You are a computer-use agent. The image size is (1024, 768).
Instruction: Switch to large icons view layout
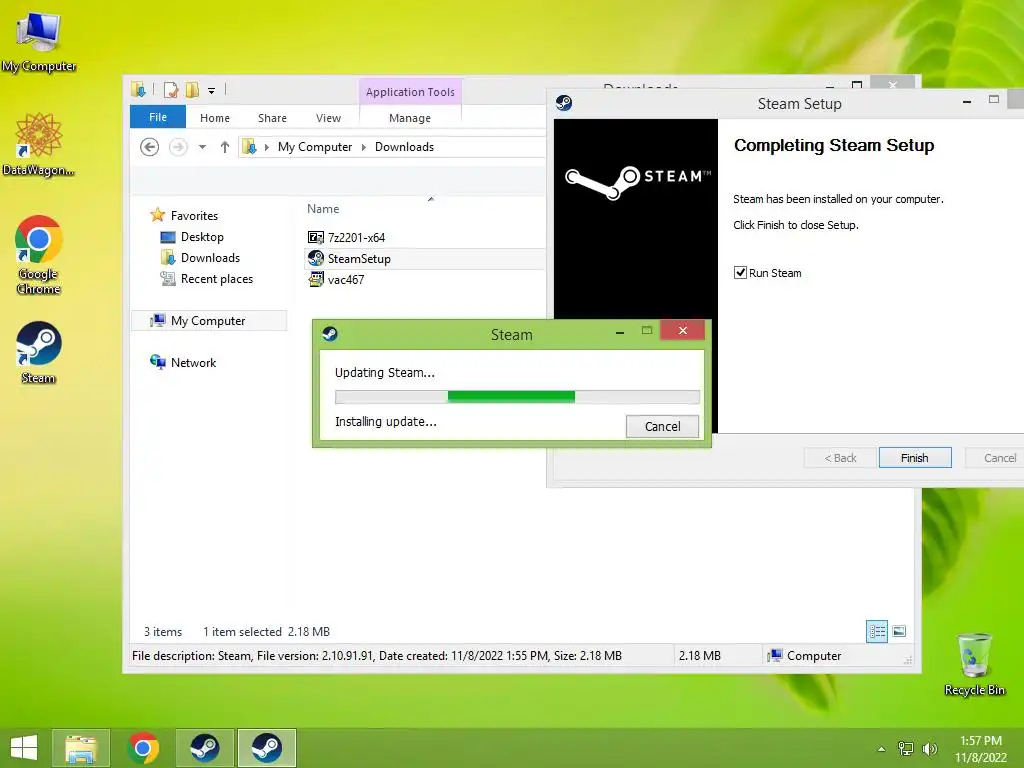click(899, 631)
